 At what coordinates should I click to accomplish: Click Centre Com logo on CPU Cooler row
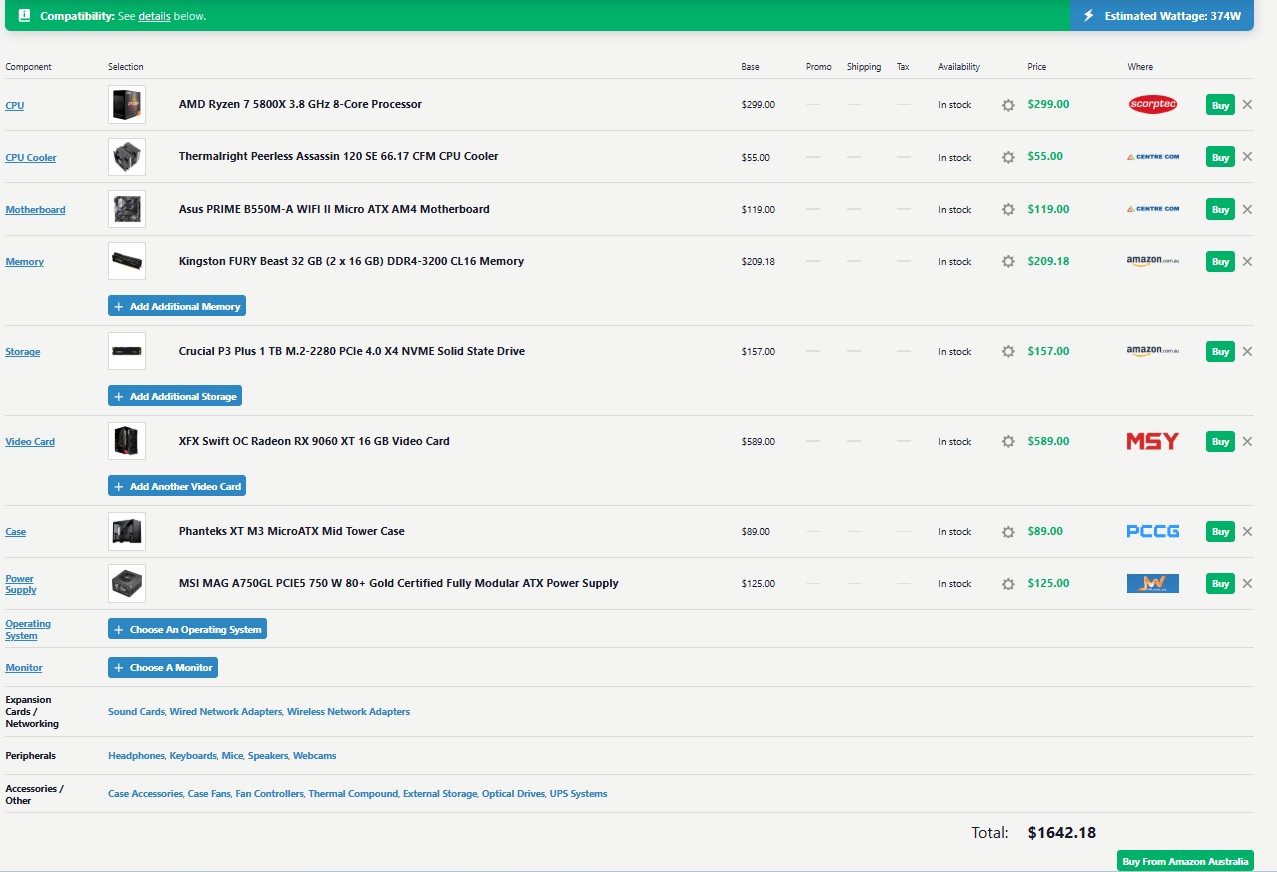[x=1152, y=156]
